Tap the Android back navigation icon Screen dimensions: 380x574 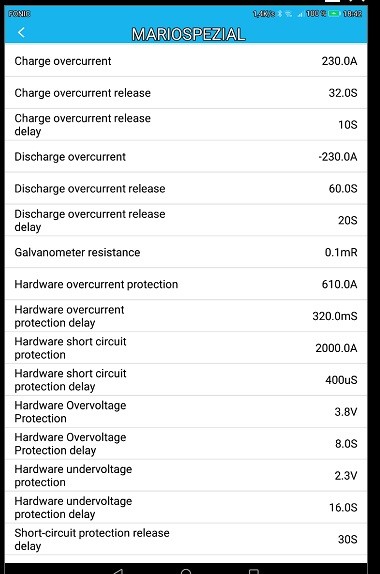(118, 571)
